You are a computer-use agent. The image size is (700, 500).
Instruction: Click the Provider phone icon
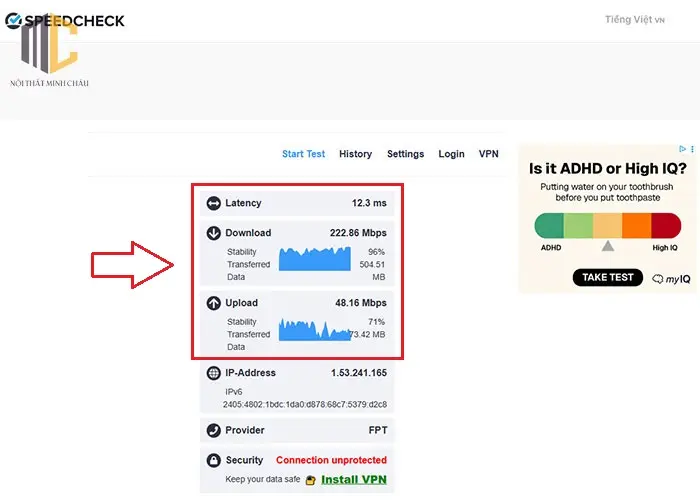[213, 430]
